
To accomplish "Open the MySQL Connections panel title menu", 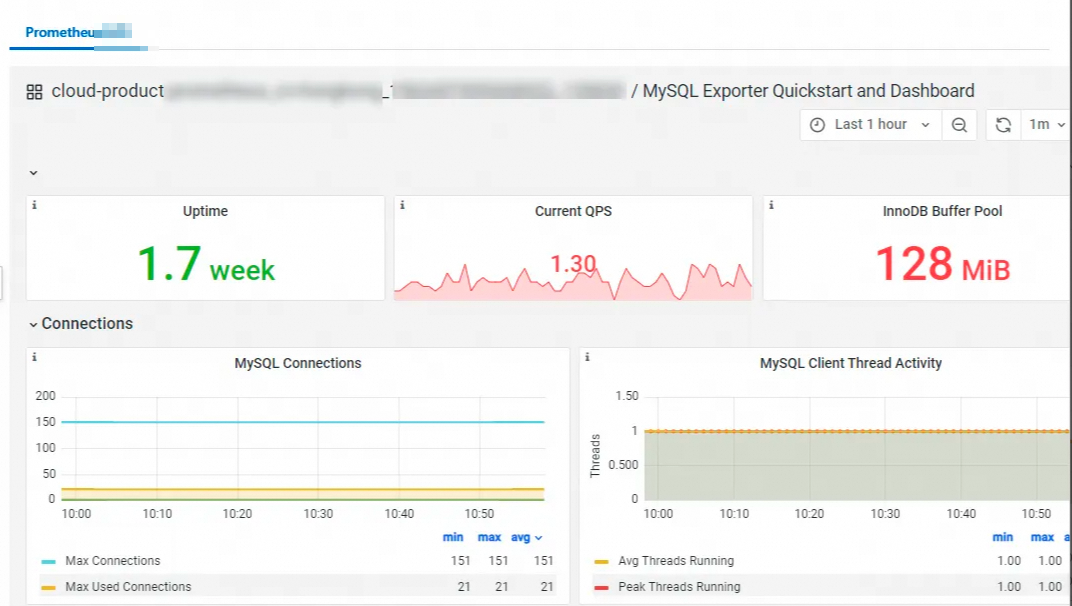I will point(297,363).
